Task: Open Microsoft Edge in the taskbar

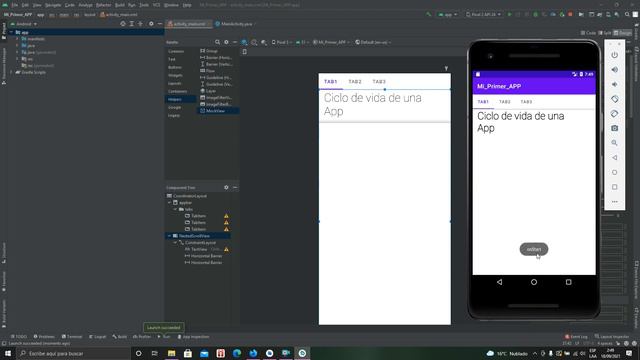Action: click(x=237, y=353)
